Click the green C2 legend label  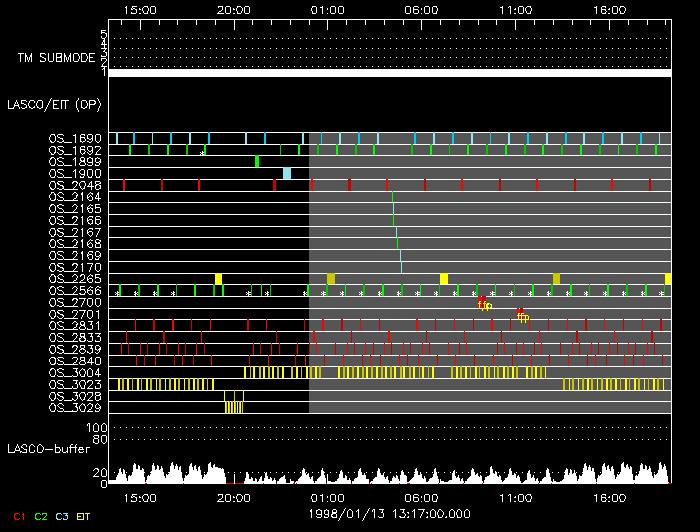click(41, 516)
